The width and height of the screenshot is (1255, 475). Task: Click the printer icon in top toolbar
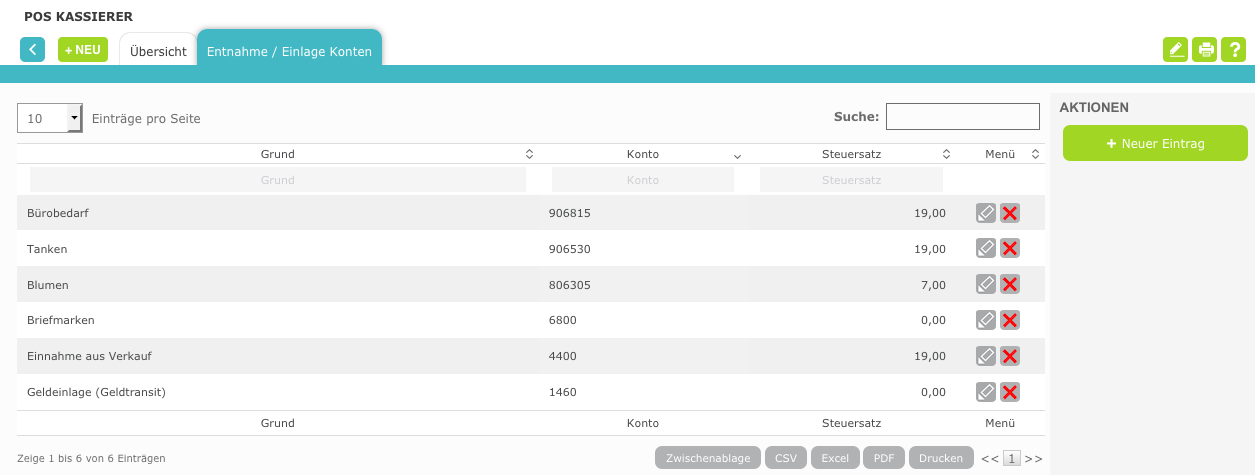coord(1205,50)
